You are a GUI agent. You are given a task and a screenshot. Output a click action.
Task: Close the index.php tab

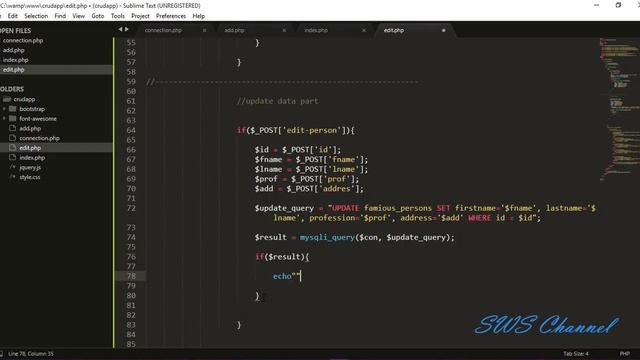(x=364, y=30)
